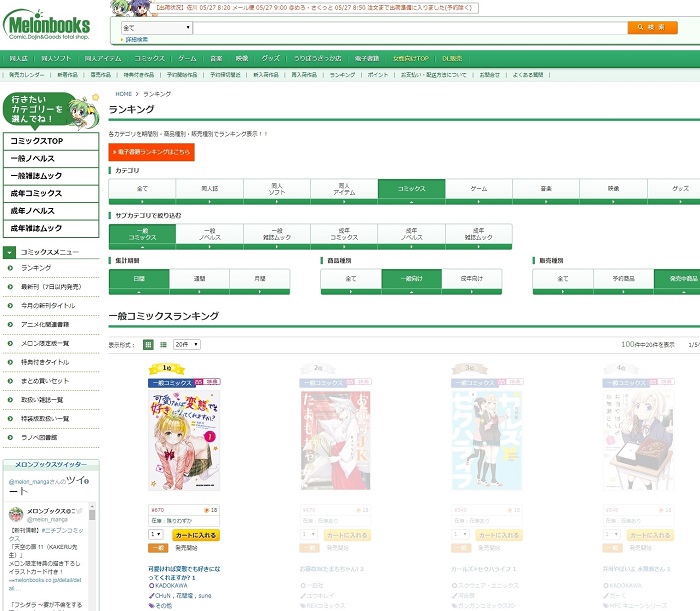
Task: Click the arrow icon beside 取扱い雑誌一覧
Action: coord(10,400)
